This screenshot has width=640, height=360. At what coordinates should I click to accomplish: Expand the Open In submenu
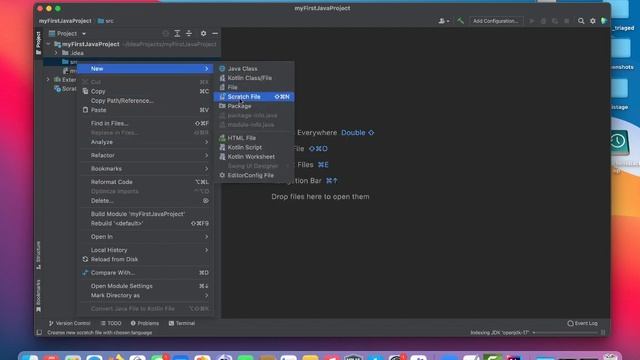[145, 237]
